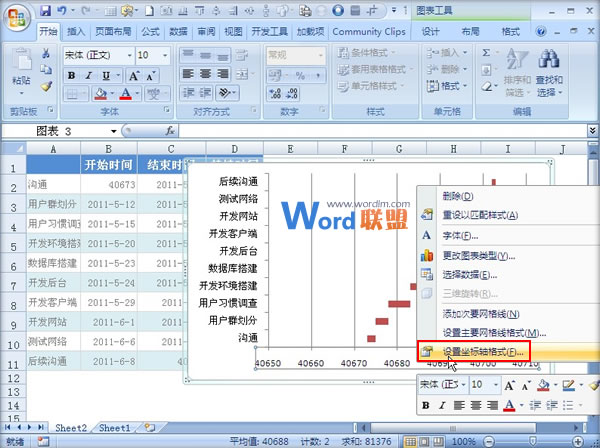
Task: Open font size dropdown showing 10
Action: [165, 55]
